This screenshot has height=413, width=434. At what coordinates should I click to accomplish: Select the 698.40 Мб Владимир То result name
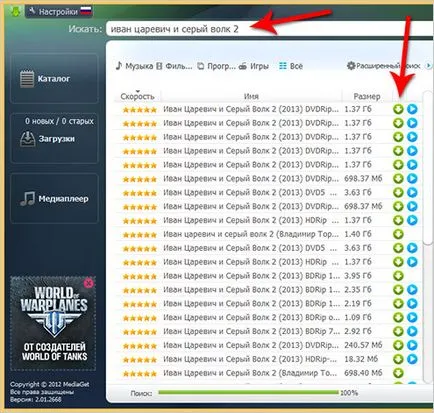pyautogui.click(x=250, y=373)
